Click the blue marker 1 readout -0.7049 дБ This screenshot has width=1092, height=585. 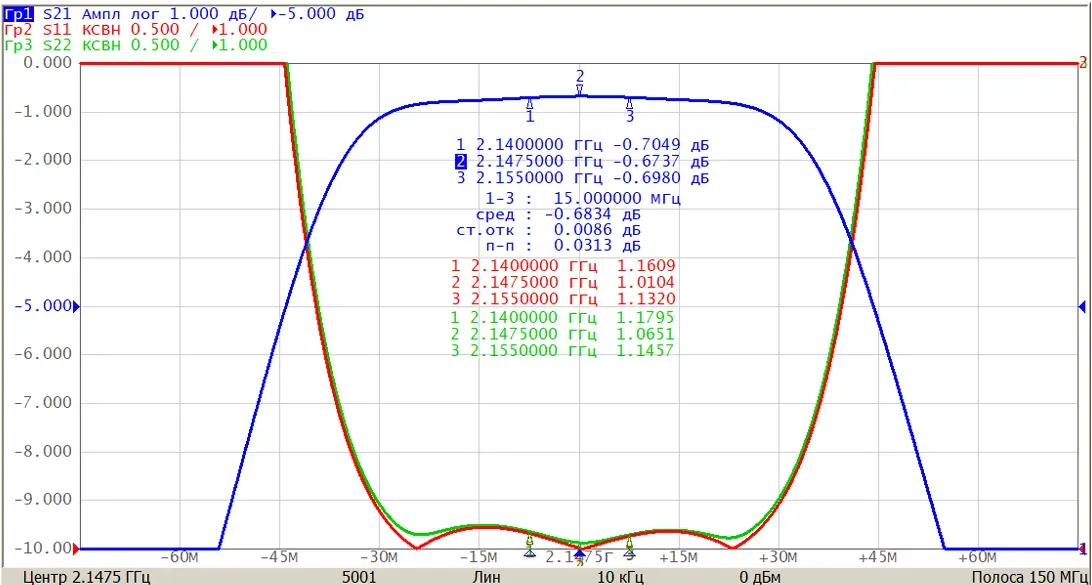(x=661, y=145)
